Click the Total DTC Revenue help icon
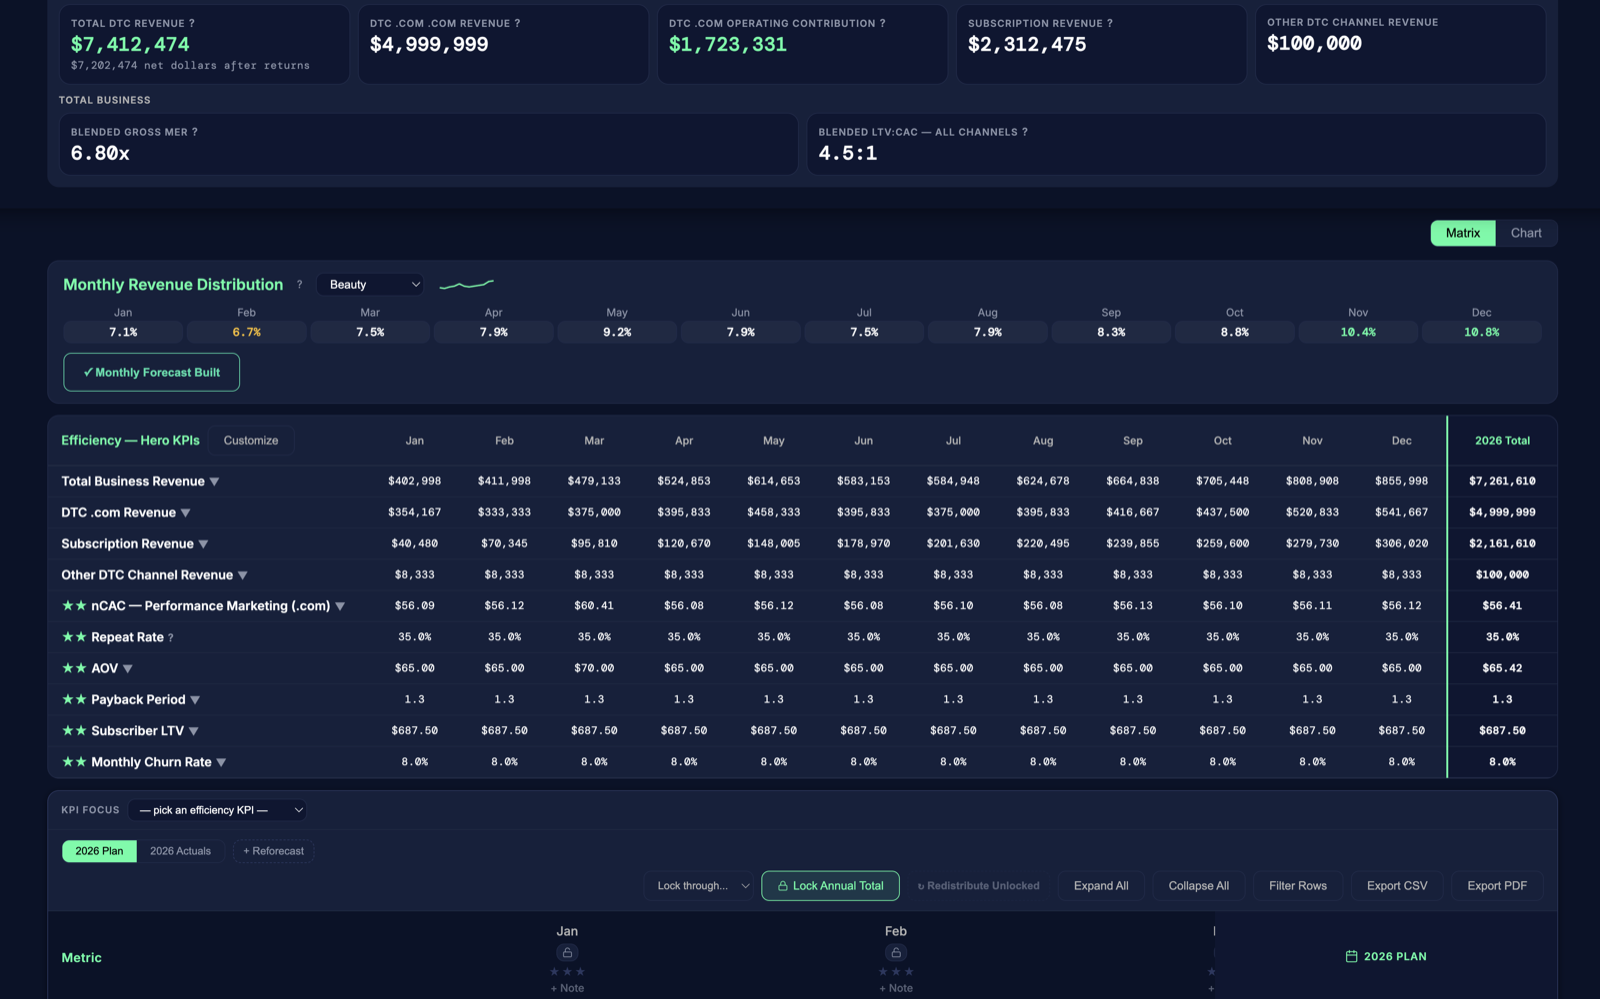Viewport: 1600px width, 999px height. pos(192,23)
